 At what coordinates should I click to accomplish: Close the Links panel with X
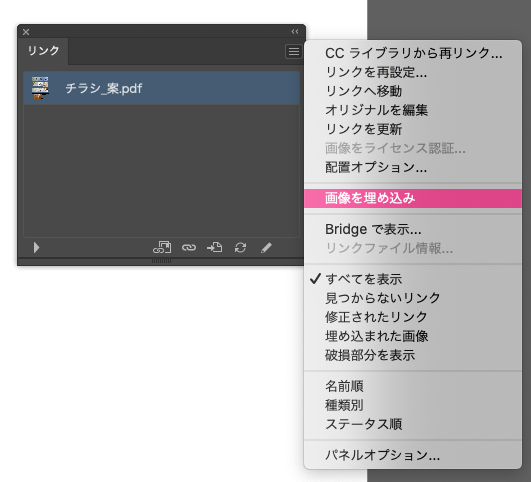(x=26, y=32)
